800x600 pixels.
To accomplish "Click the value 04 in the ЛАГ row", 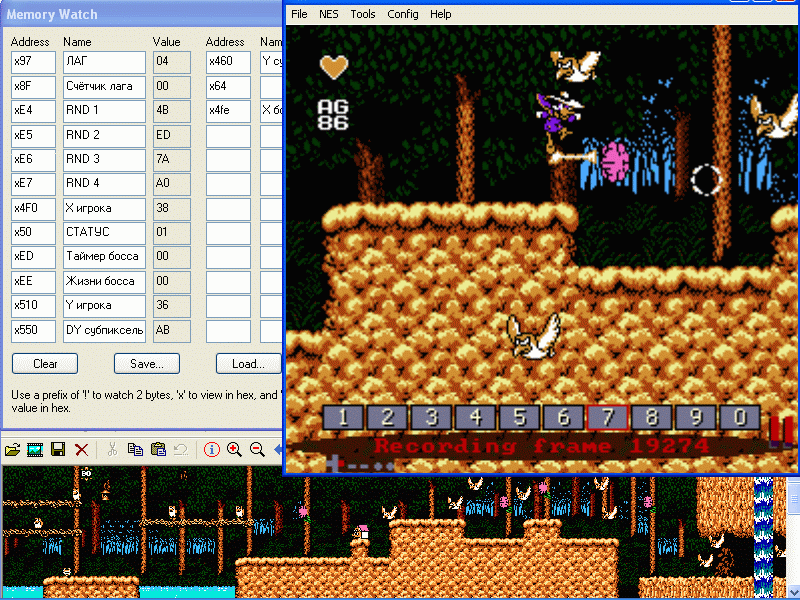I will tap(172, 62).
